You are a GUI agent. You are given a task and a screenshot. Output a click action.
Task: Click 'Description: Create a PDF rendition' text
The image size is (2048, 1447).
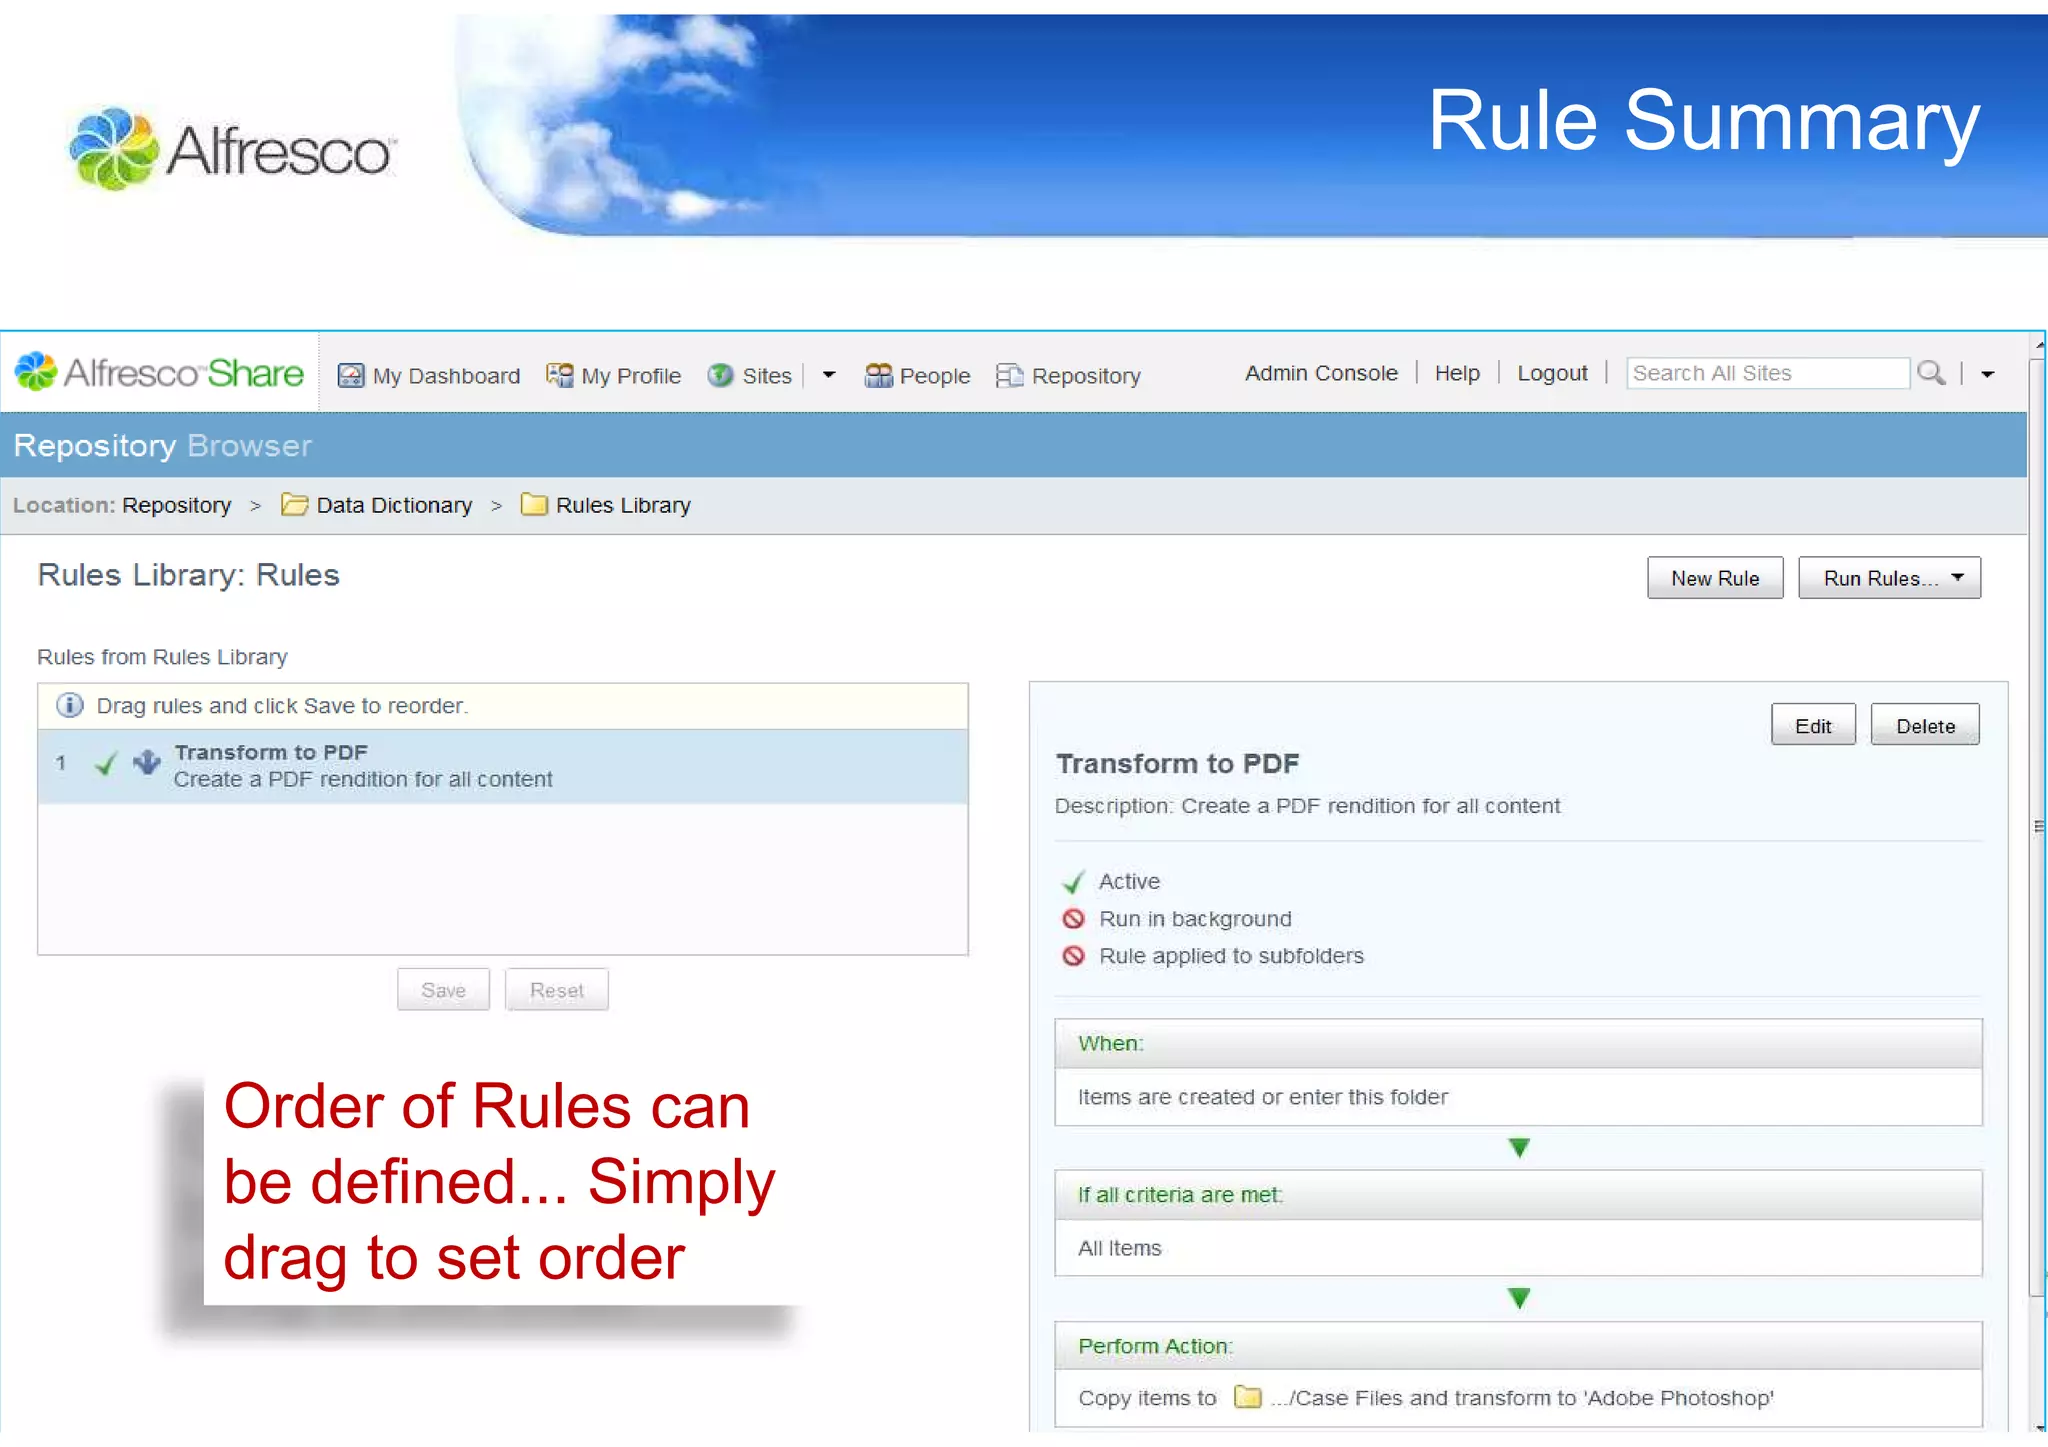tap(1307, 806)
